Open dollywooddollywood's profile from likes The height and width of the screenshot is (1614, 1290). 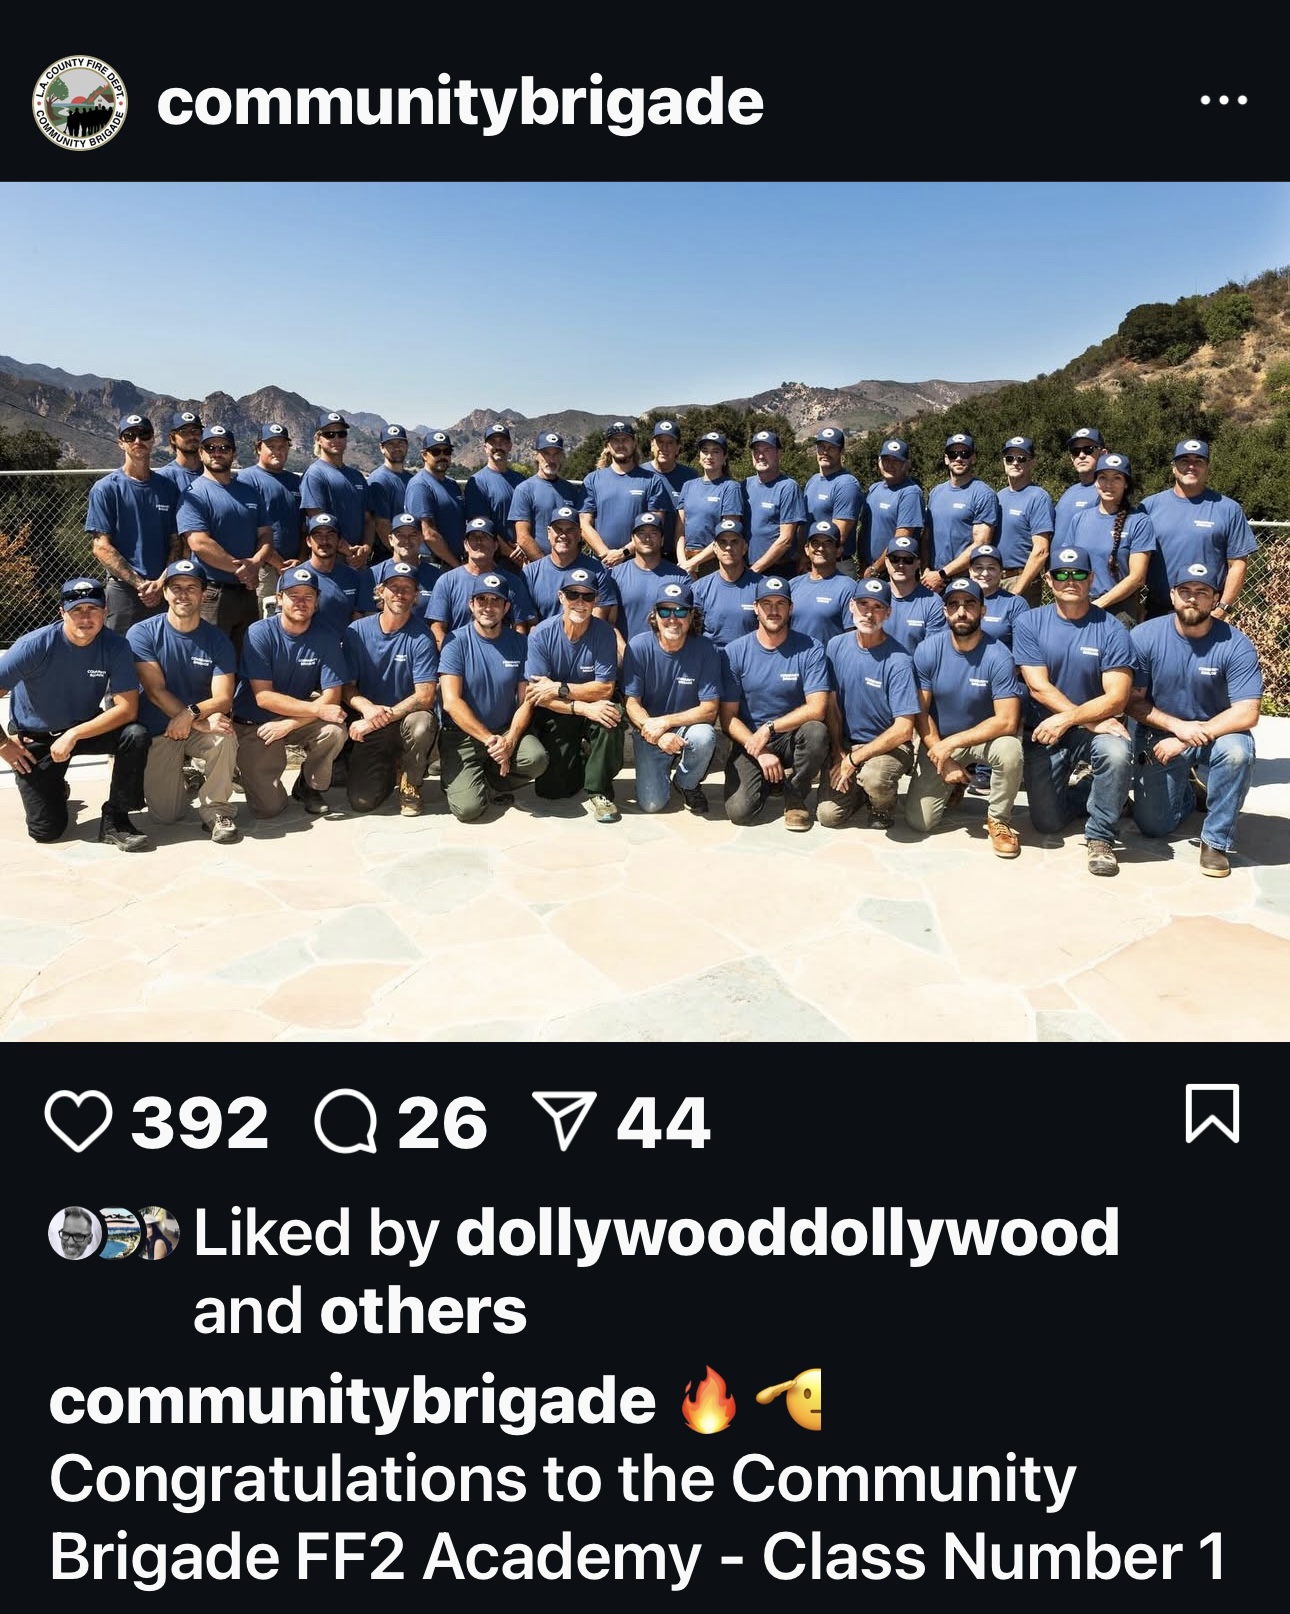(x=787, y=1233)
